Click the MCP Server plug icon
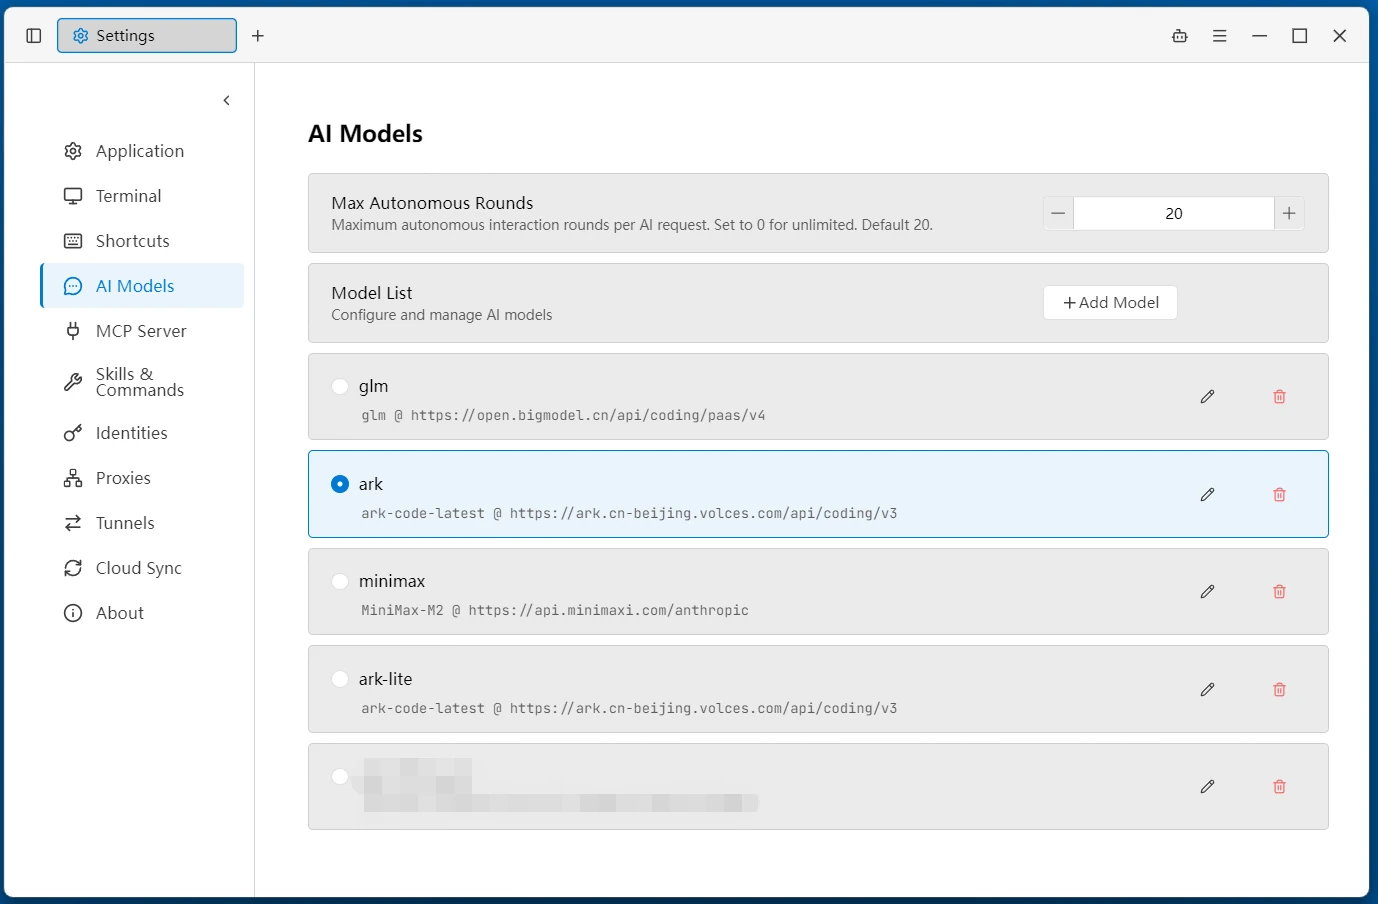 click(x=73, y=331)
